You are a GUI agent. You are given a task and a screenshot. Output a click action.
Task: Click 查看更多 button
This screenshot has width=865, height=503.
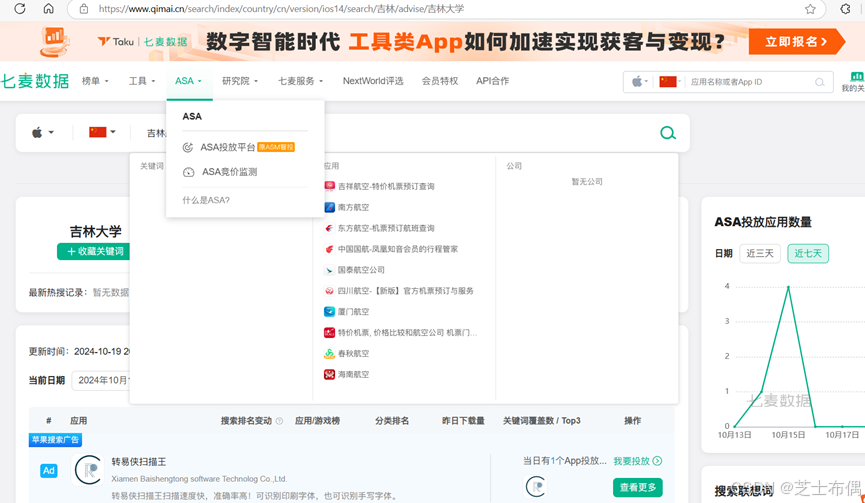coord(638,488)
